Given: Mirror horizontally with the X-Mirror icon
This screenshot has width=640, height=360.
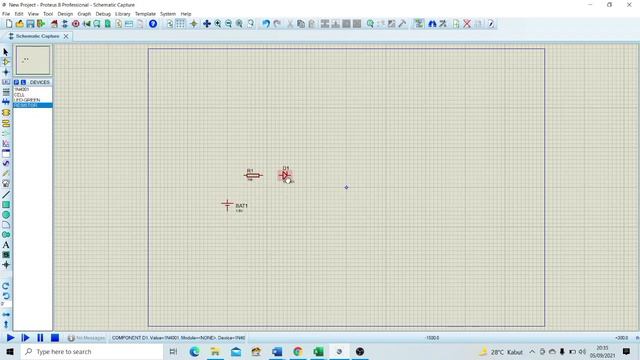Looking at the screenshot, I should 6,315.
